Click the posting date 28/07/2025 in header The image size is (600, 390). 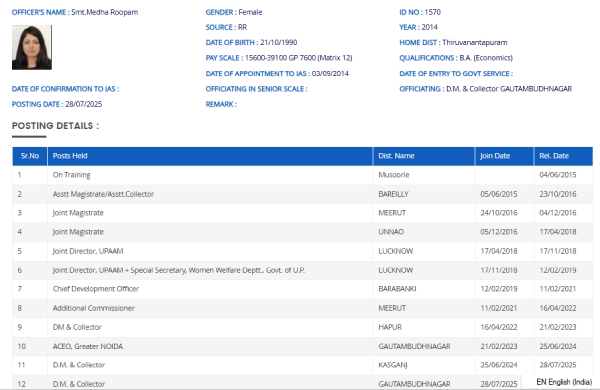click(83, 104)
